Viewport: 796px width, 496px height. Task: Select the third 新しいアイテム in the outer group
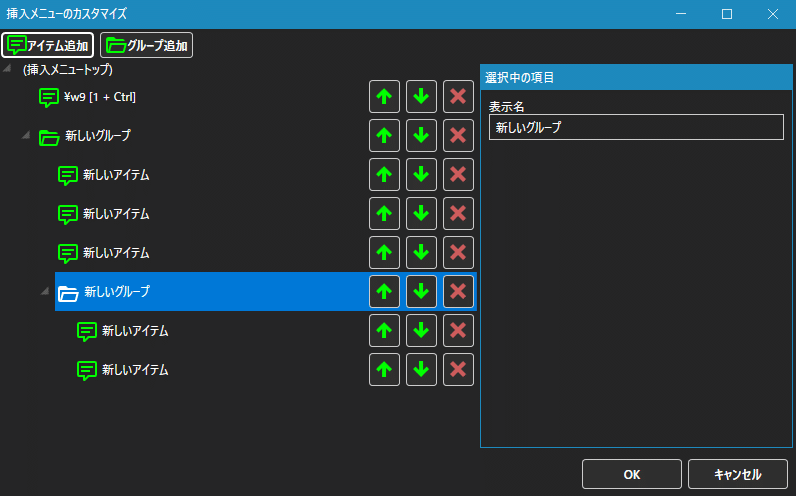(x=266, y=252)
